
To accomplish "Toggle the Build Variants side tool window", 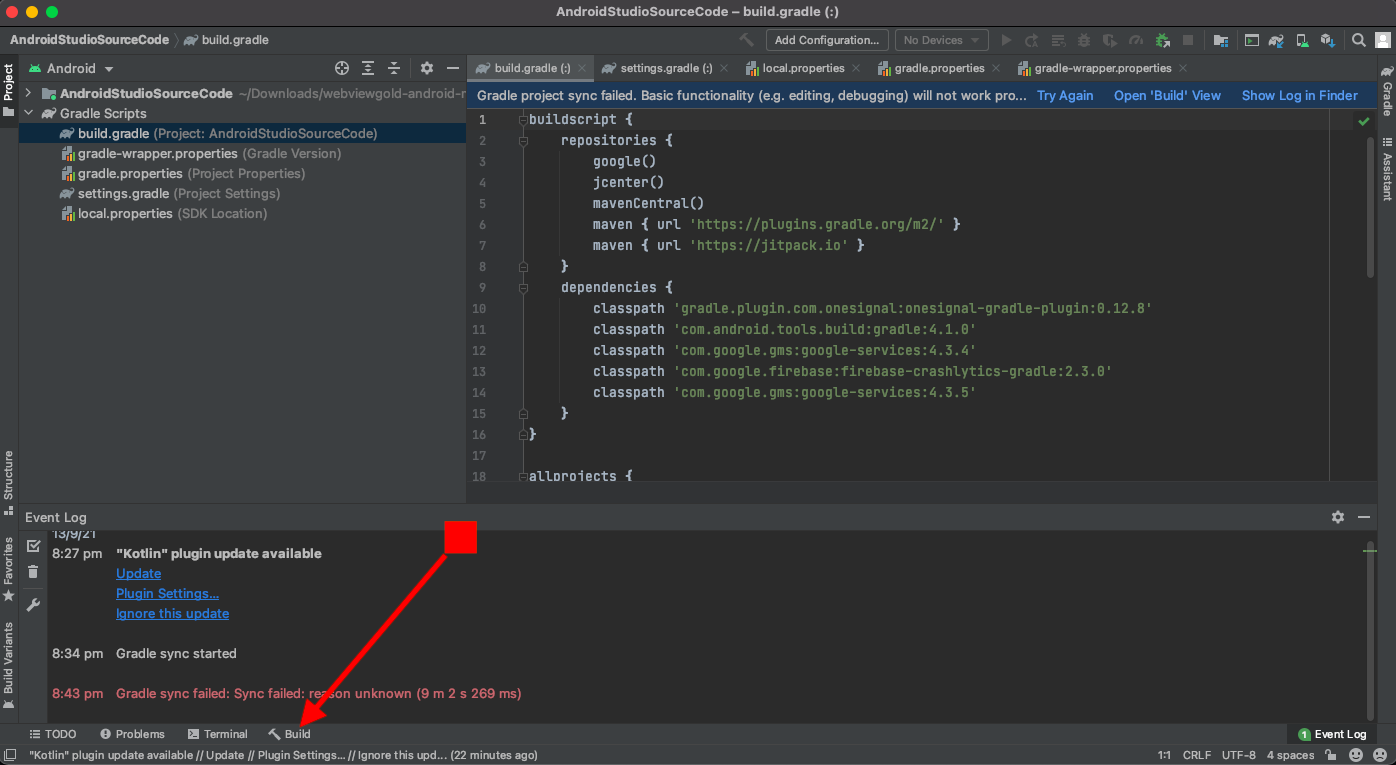I will point(9,664).
